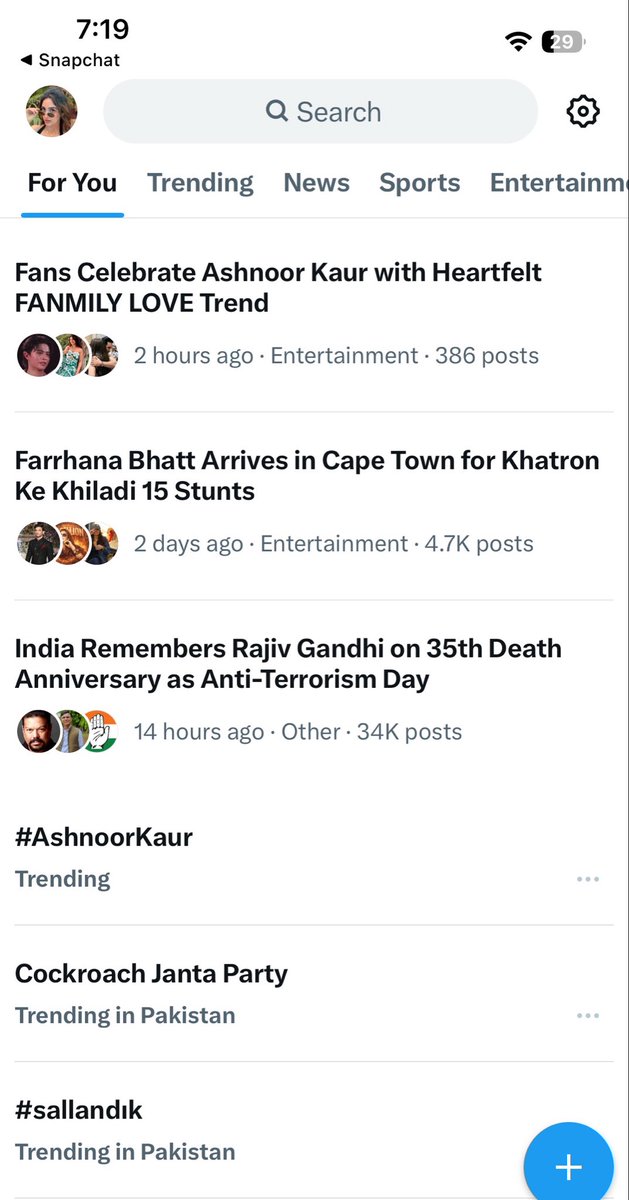Select the Entertainment tab
Screen dimensions: 629x1200
559,183
